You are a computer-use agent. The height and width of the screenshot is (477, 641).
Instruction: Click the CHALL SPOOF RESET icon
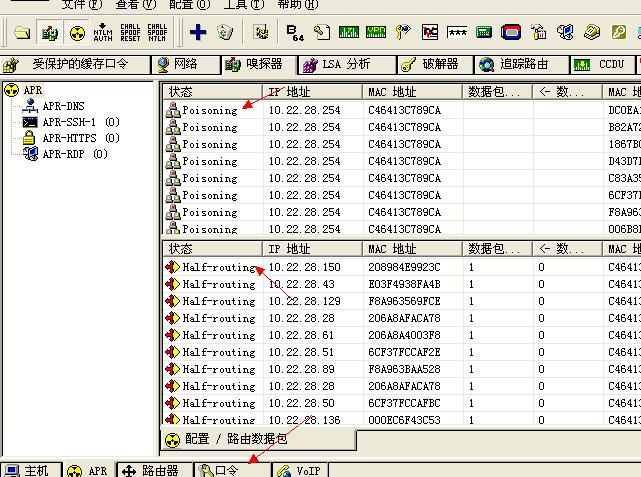click(130, 32)
